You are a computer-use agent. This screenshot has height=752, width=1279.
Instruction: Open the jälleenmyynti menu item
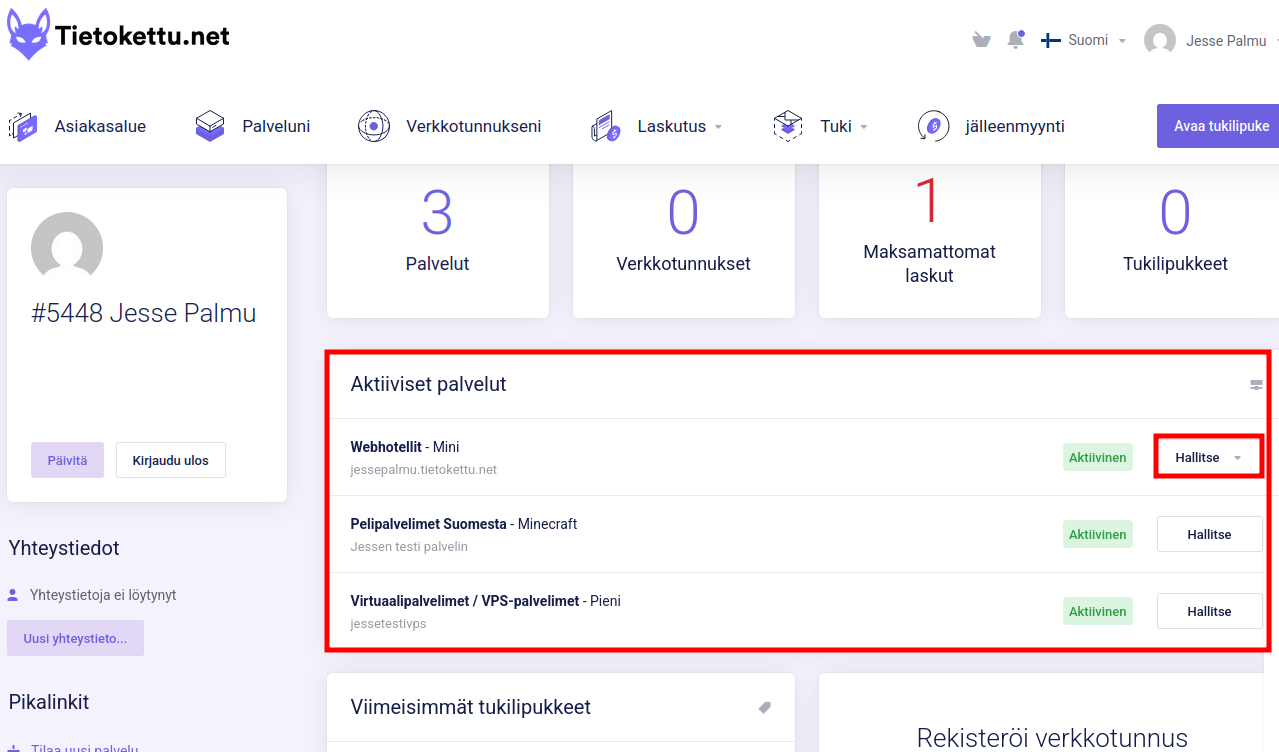(1015, 127)
